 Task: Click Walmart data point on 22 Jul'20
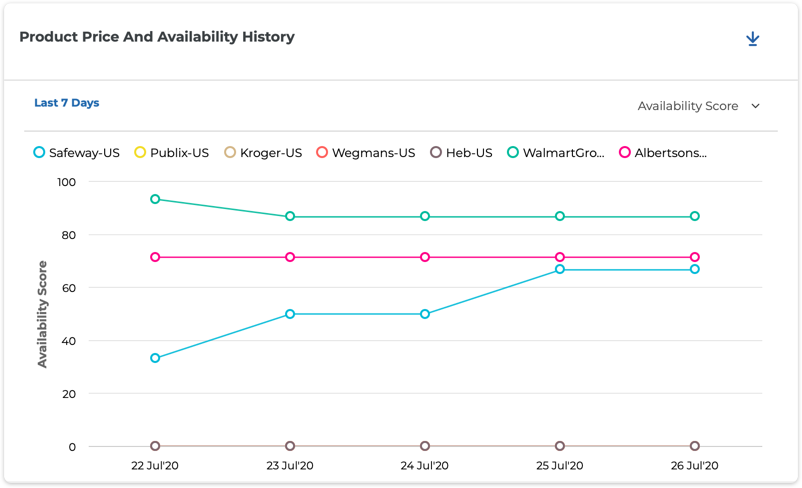coord(155,199)
